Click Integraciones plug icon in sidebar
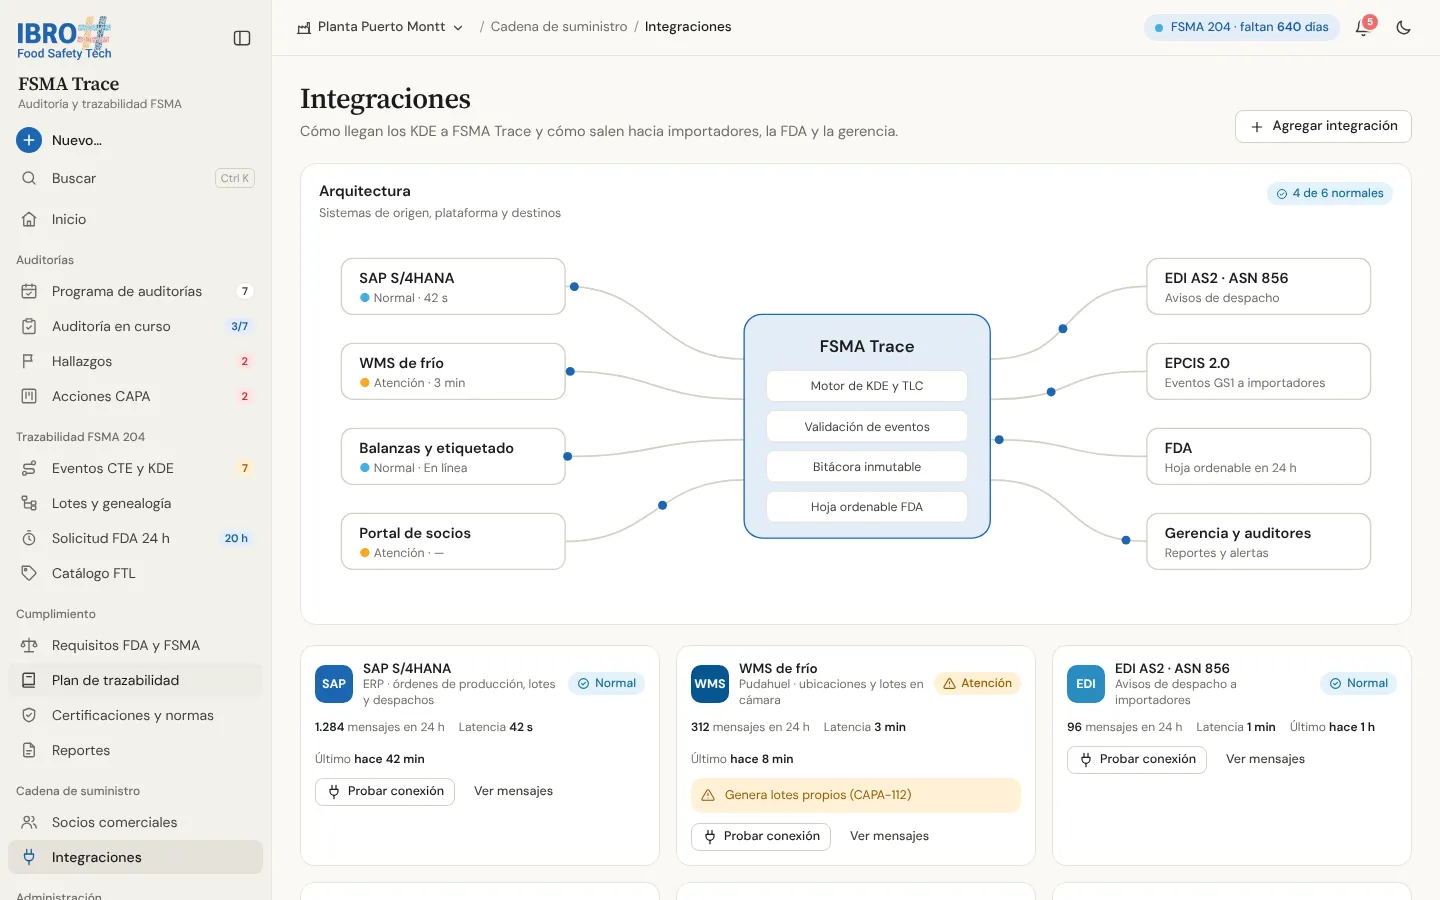 (29, 857)
